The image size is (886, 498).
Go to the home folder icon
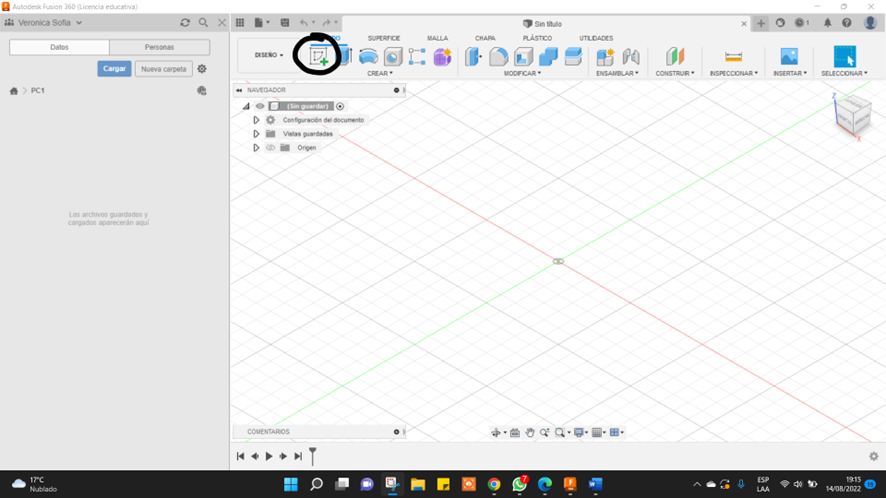(14, 90)
